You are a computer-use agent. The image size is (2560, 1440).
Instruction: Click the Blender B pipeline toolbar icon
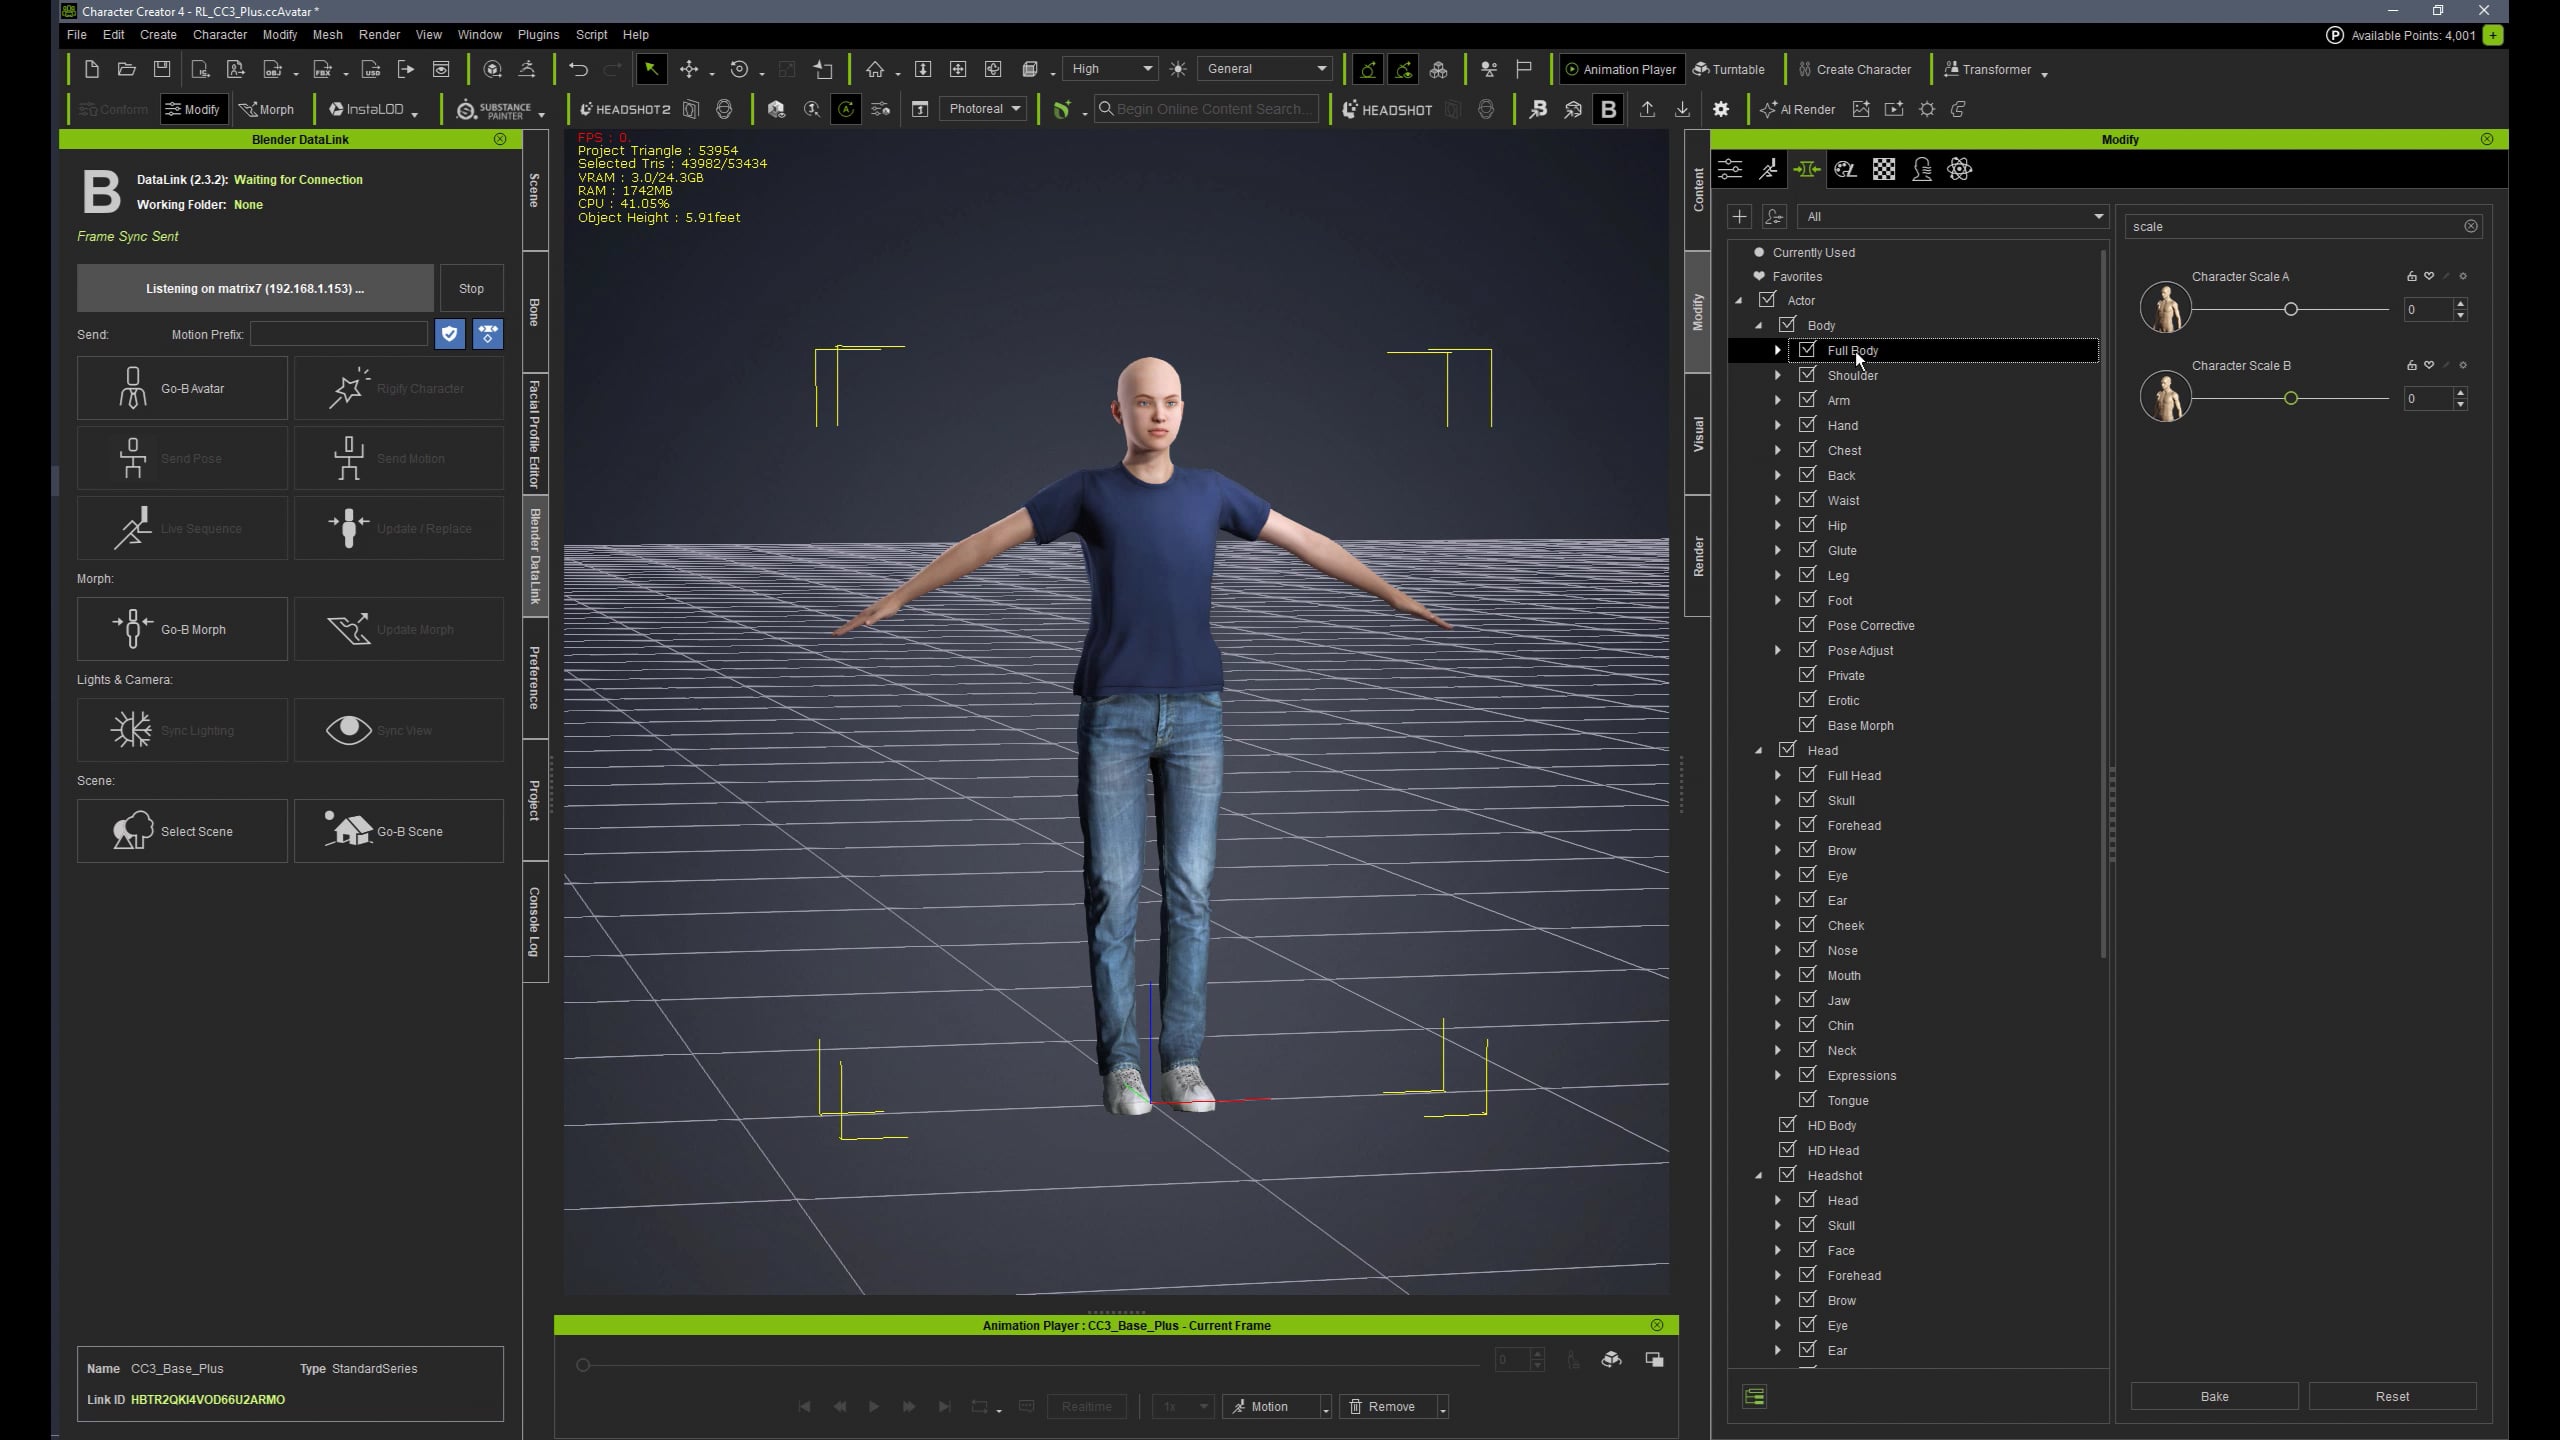click(1608, 110)
